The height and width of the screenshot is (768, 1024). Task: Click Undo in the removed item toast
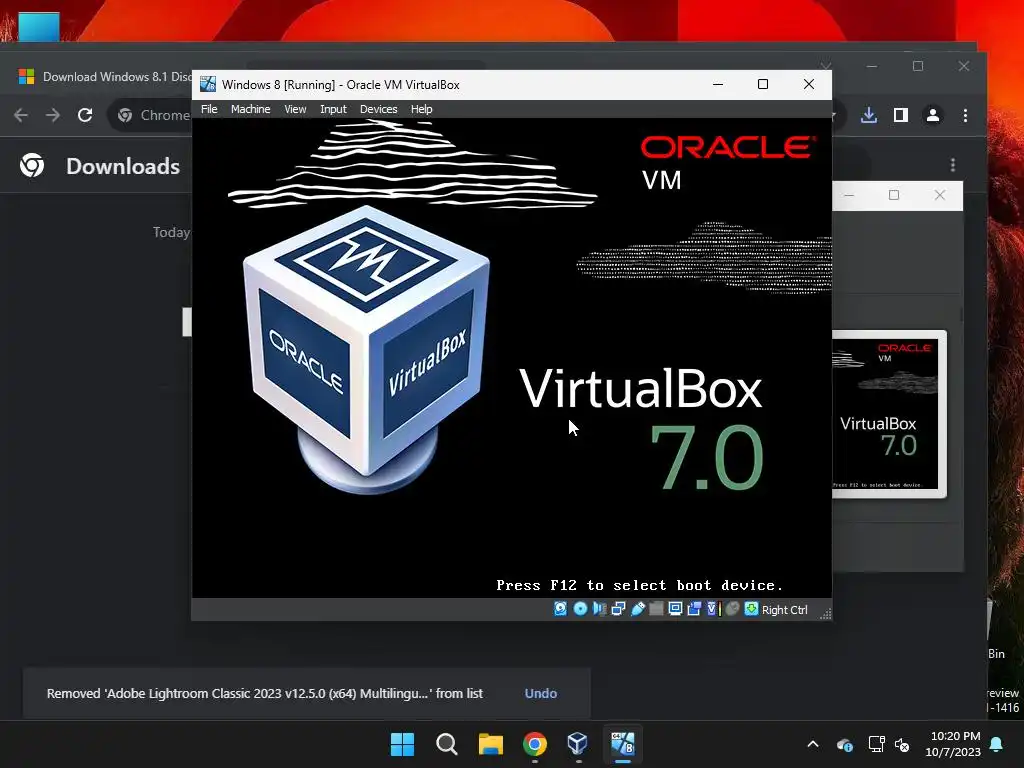(x=541, y=694)
